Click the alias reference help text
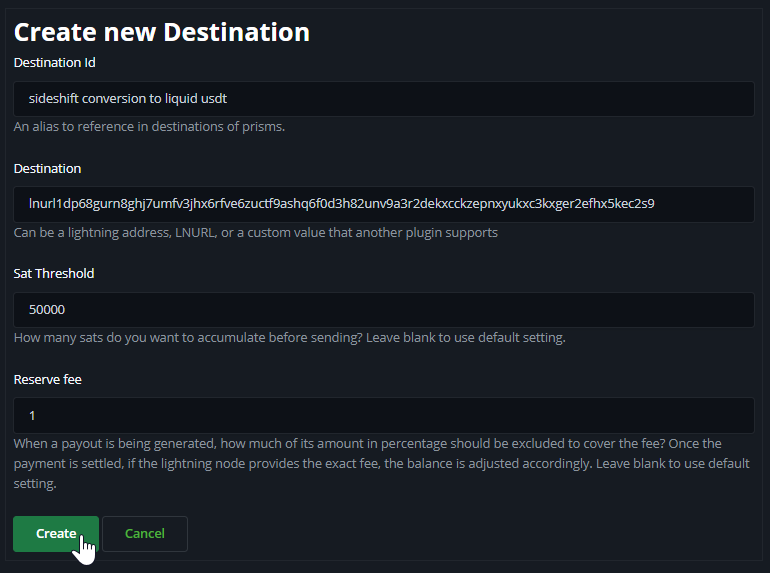Image resolution: width=770 pixels, height=573 pixels. (x=149, y=127)
